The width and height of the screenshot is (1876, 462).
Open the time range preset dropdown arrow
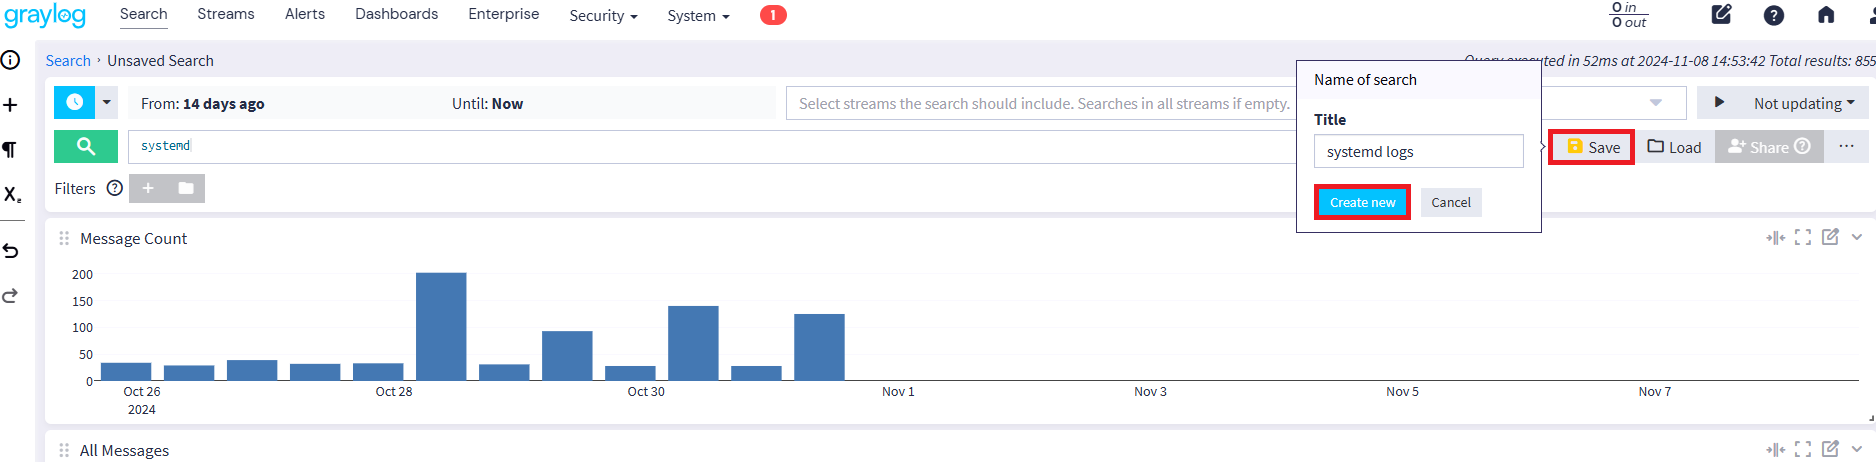coord(107,102)
